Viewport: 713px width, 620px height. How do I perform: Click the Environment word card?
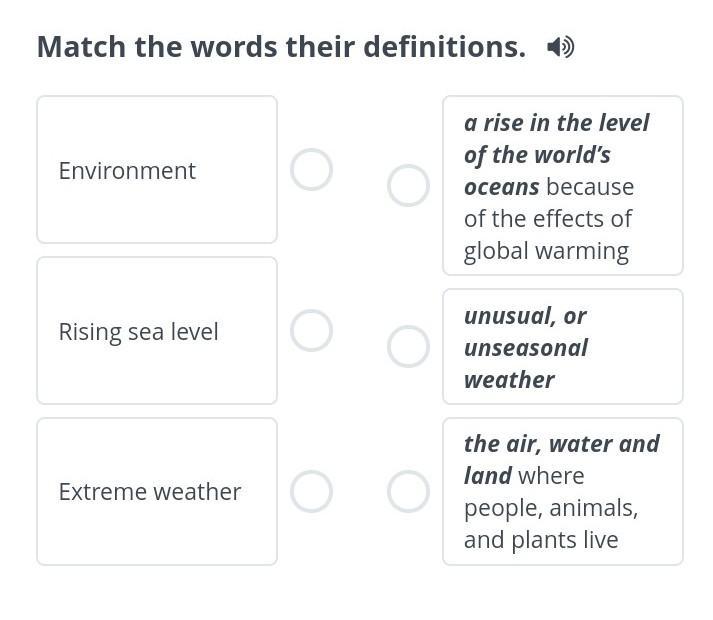[x=157, y=170]
